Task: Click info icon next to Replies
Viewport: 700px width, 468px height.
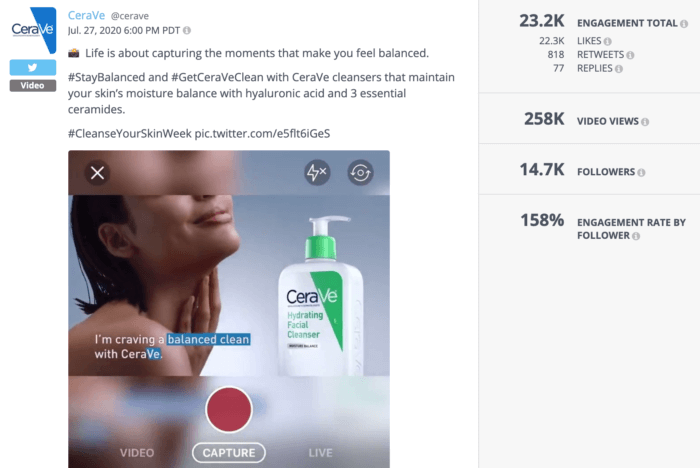Action: point(619,69)
